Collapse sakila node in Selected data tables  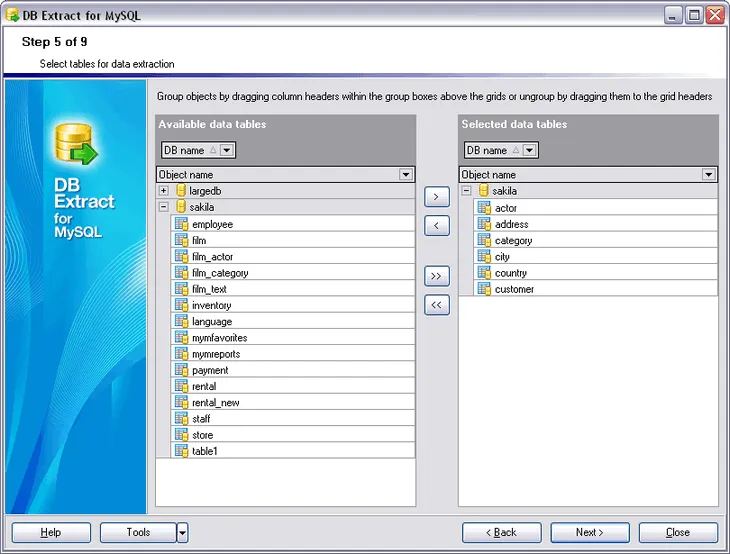pyautogui.click(x=466, y=190)
